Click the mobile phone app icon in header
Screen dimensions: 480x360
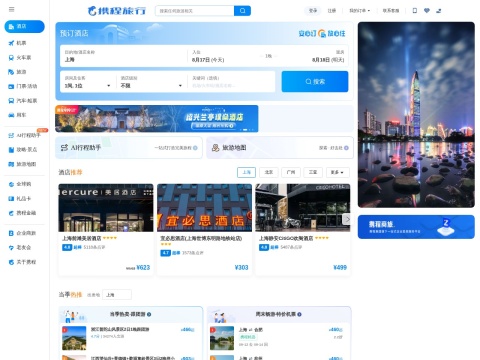(x=415, y=11)
